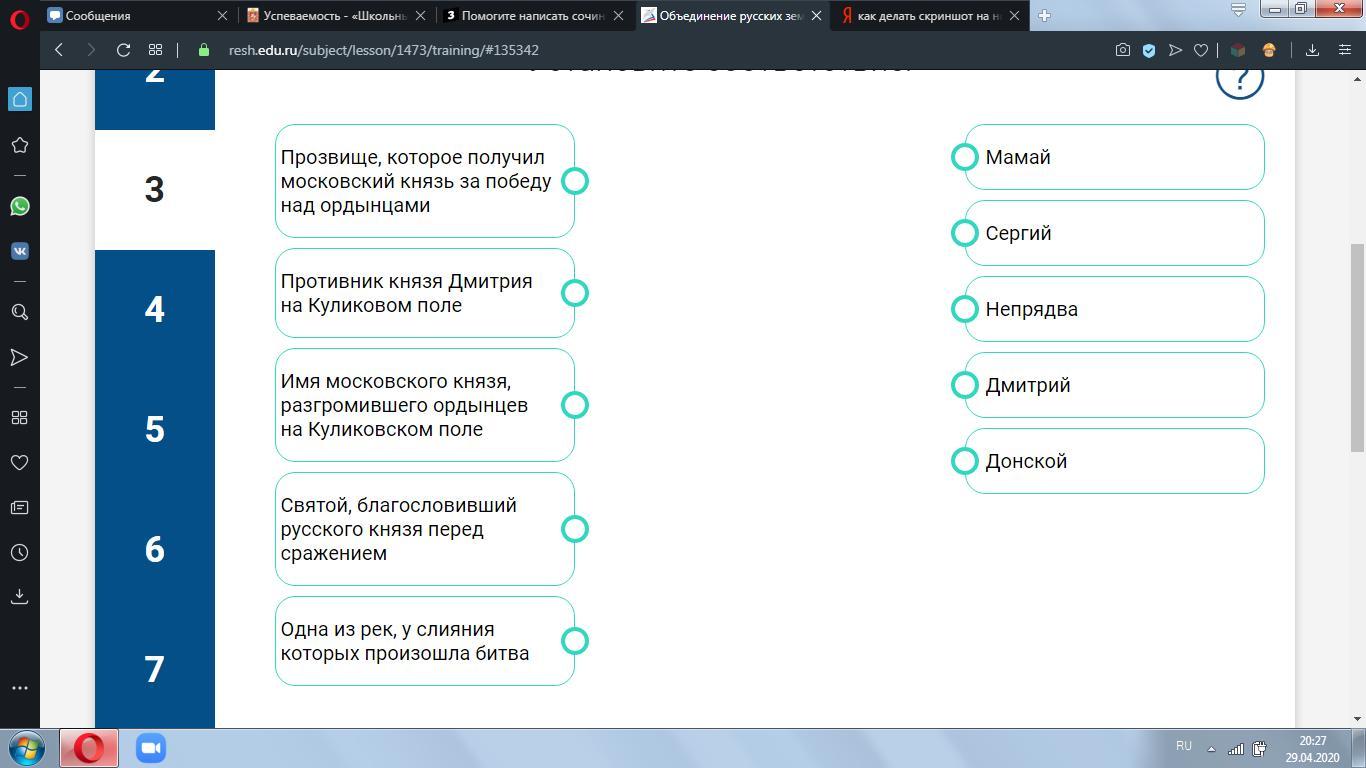This screenshot has height=768, width=1366.
Task: Click the help question mark circle
Action: (x=1240, y=77)
